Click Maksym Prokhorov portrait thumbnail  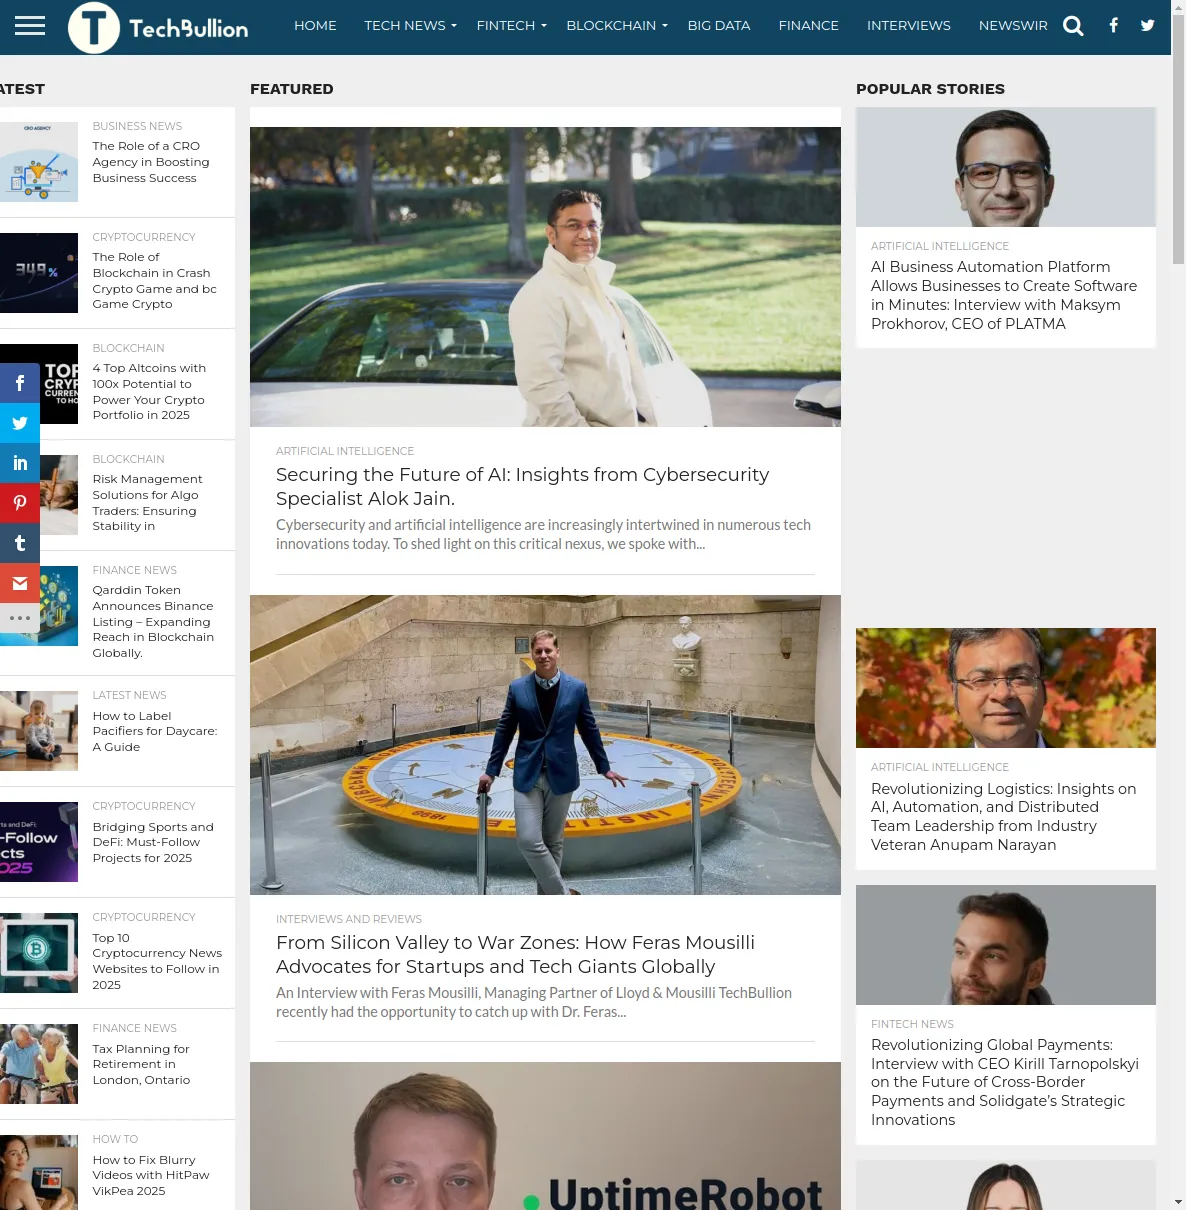[1006, 167]
